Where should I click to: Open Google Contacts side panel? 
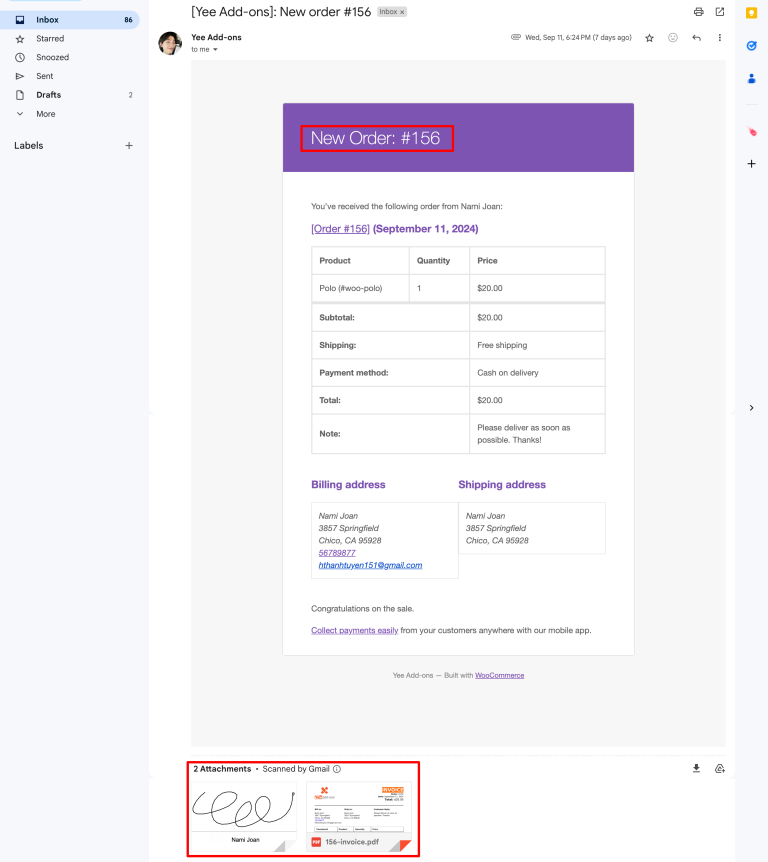point(751,78)
